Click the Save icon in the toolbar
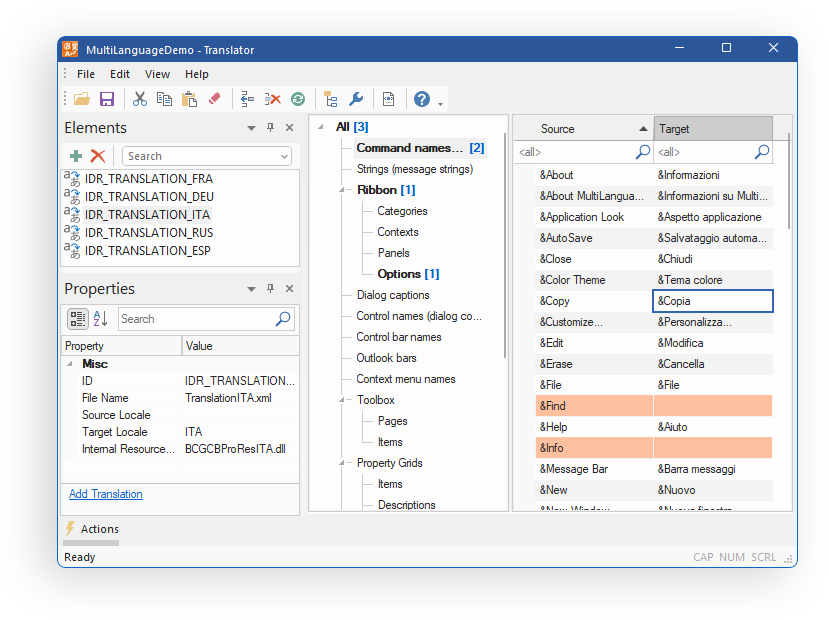Viewport: 829px width, 620px height. click(x=106, y=98)
